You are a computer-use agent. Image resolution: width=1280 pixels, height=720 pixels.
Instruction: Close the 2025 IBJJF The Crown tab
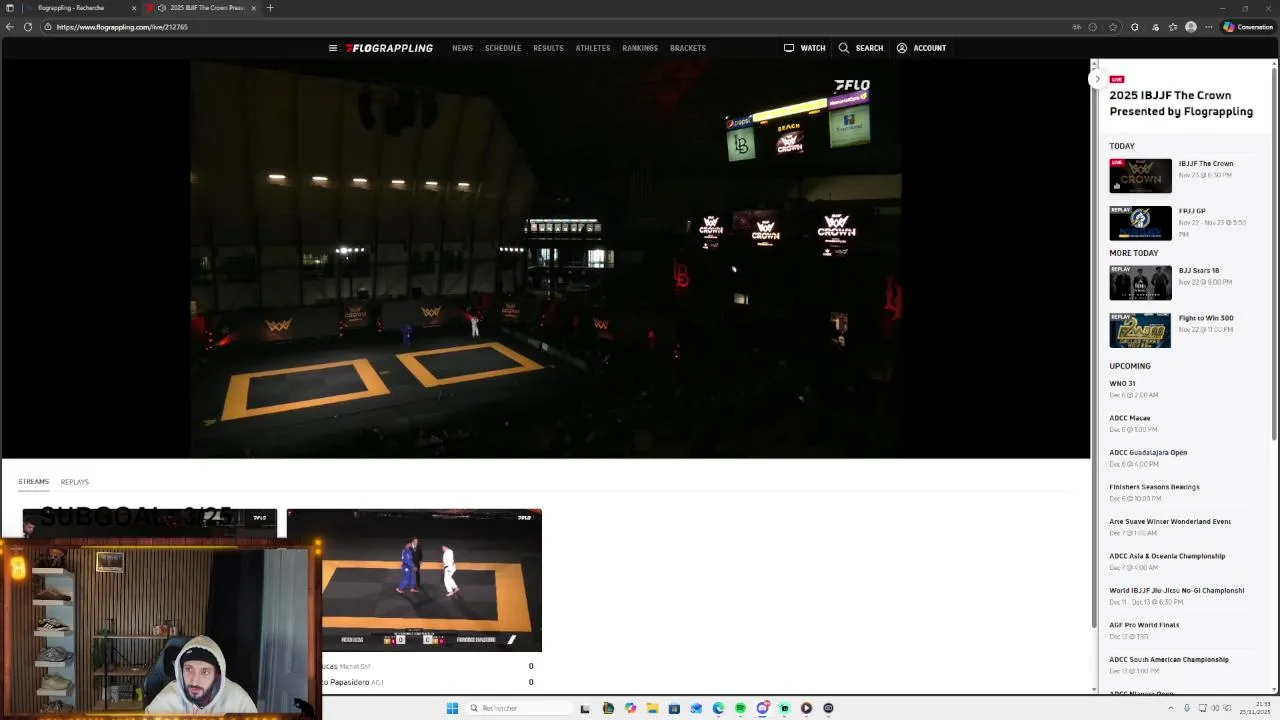[x=253, y=8]
